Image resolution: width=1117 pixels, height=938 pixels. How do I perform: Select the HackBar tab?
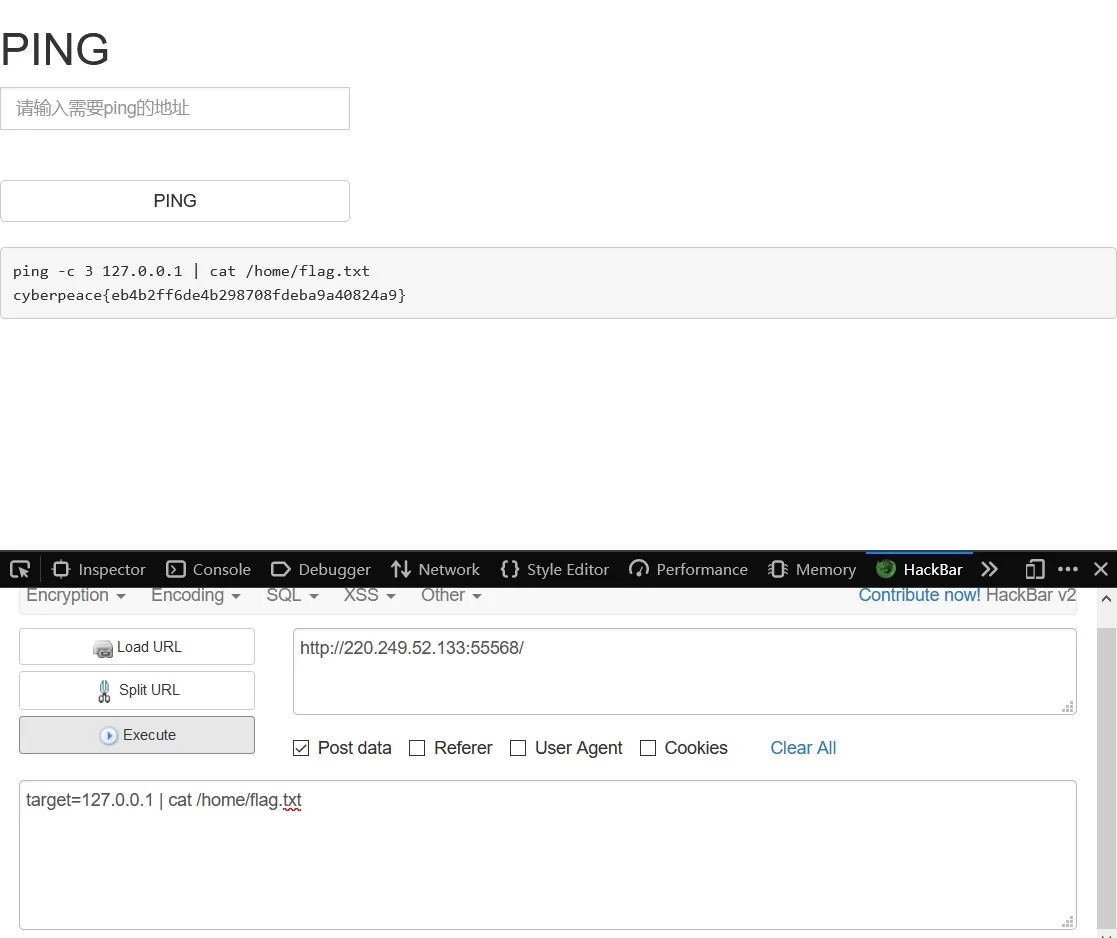click(x=920, y=569)
